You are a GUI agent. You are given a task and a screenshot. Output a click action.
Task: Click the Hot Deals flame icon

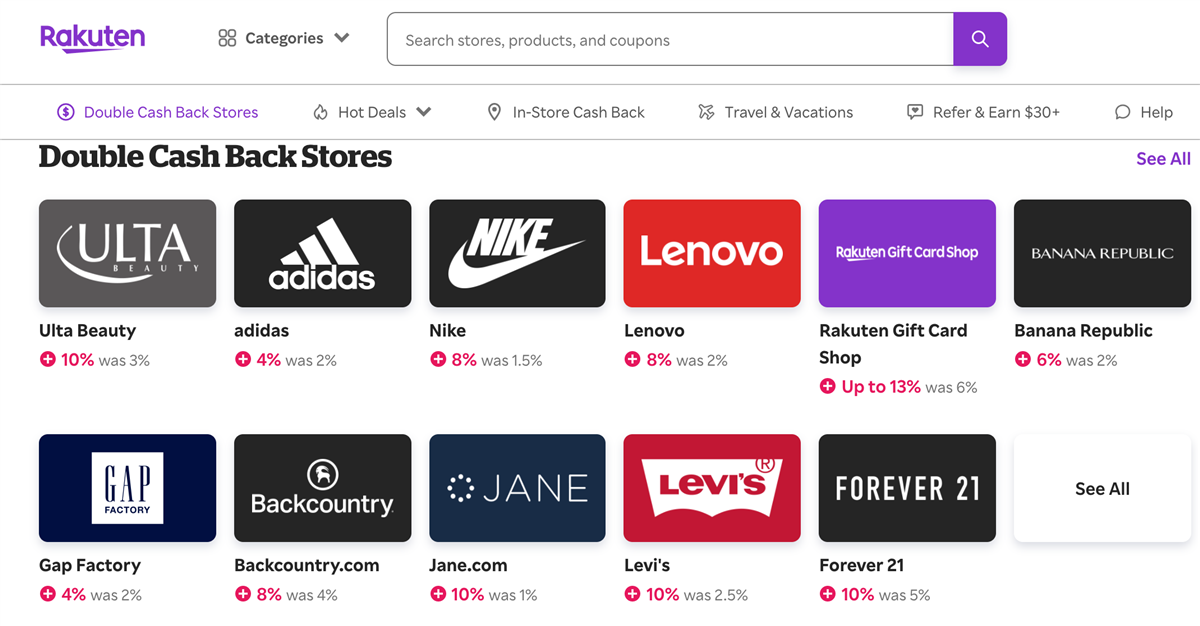320,112
